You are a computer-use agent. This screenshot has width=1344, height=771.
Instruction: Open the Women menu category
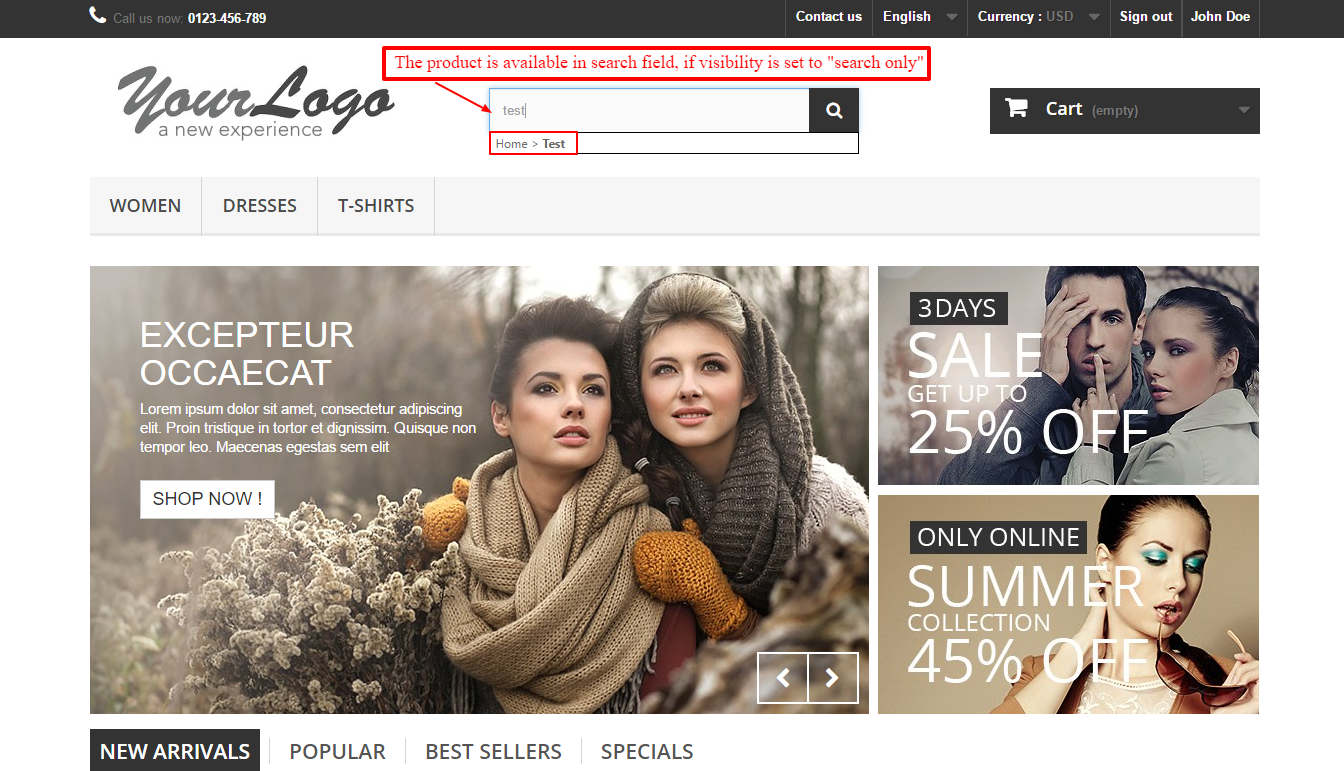(145, 206)
